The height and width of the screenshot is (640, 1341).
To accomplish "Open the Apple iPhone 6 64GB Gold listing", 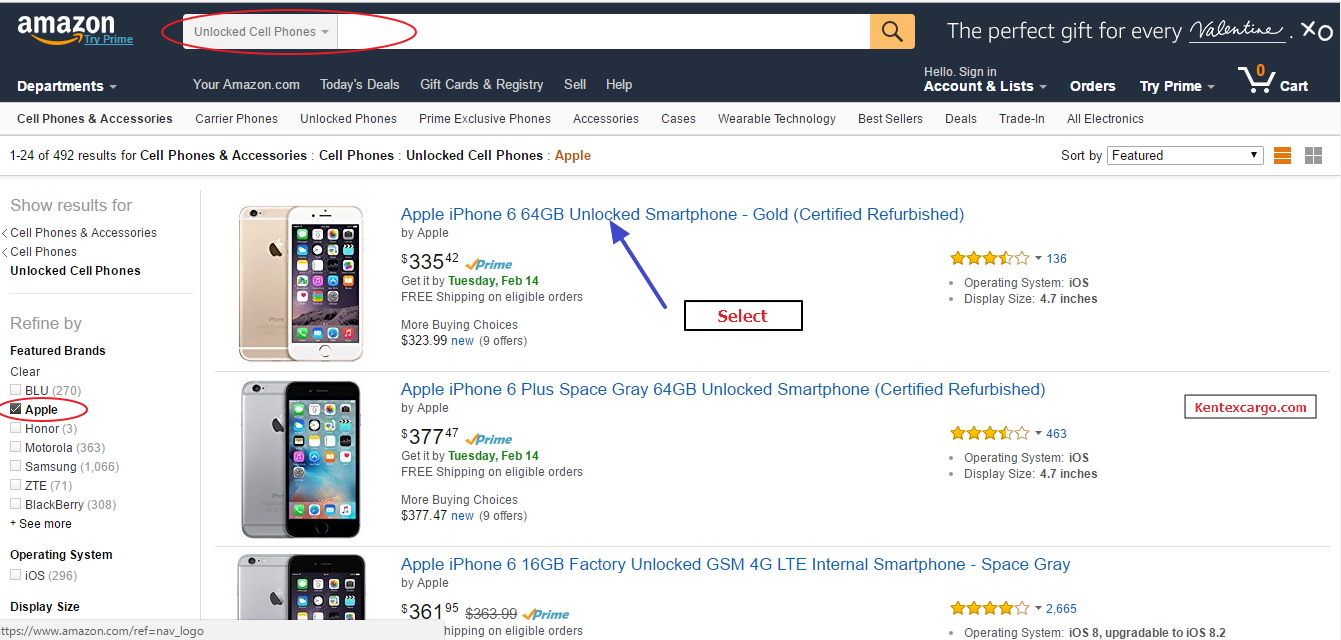I will pyautogui.click(x=682, y=214).
